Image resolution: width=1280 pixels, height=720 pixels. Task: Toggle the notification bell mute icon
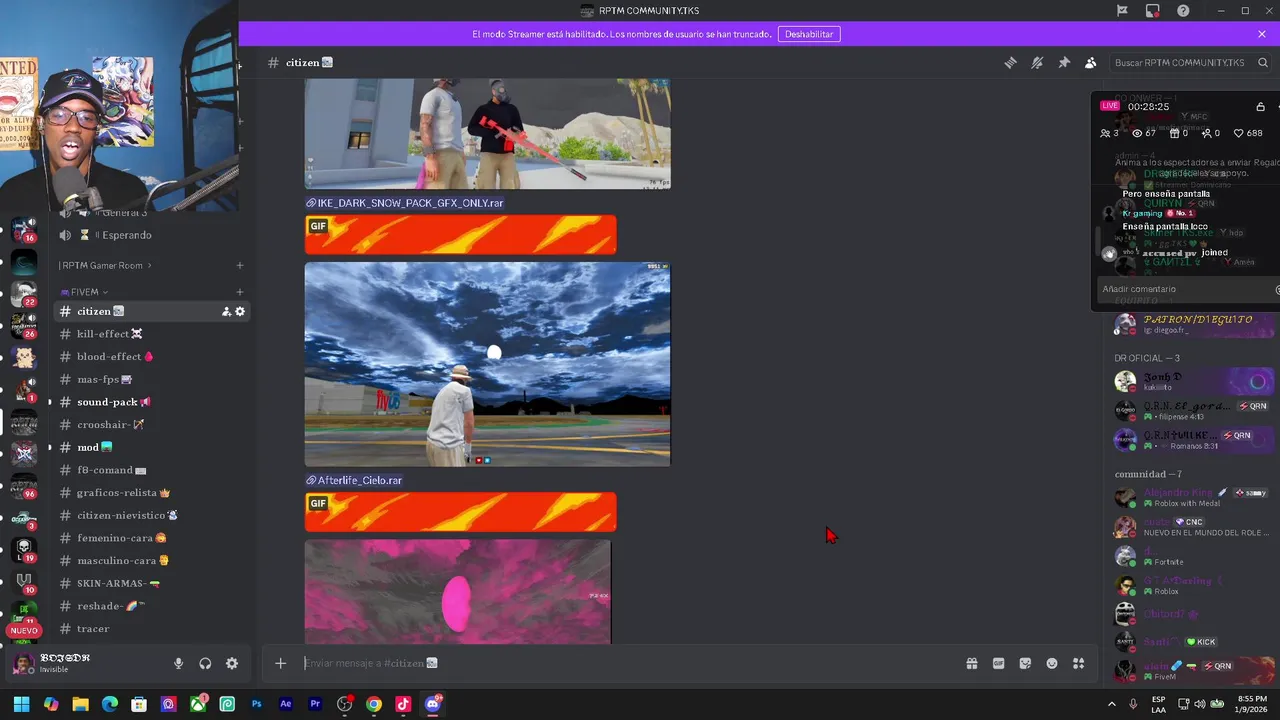pos(1037,62)
